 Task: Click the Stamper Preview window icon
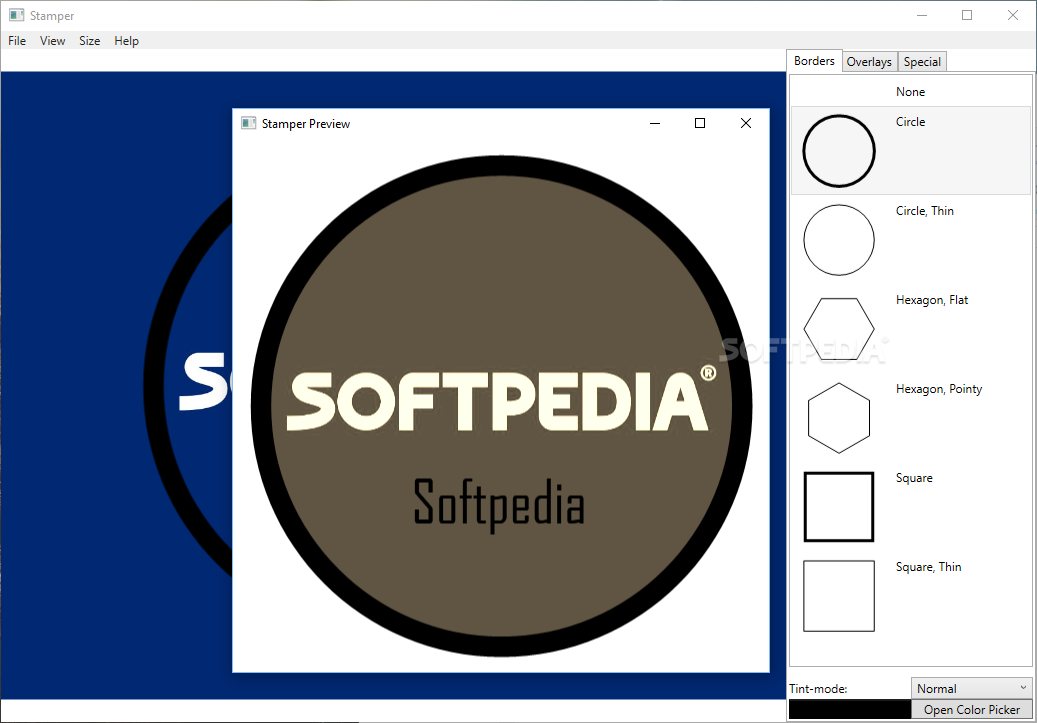click(249, 123)
